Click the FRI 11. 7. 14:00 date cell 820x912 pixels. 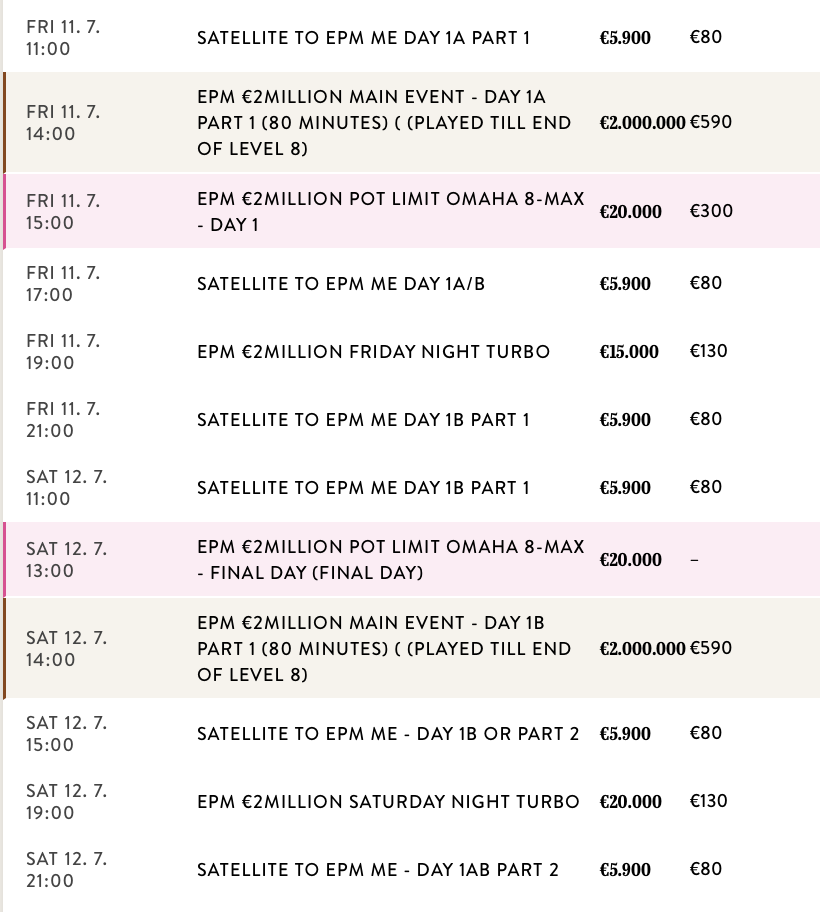click(63, 123)
